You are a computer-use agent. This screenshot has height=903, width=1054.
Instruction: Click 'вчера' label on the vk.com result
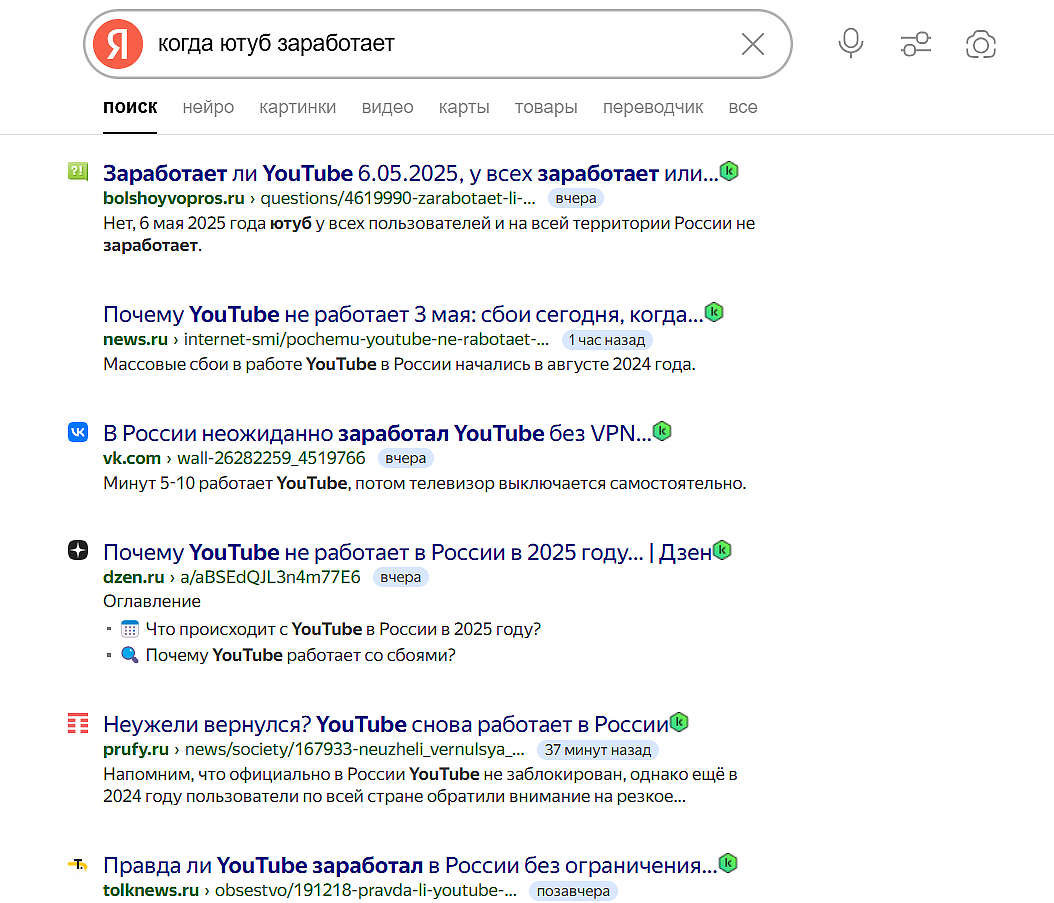click(405, 459)
